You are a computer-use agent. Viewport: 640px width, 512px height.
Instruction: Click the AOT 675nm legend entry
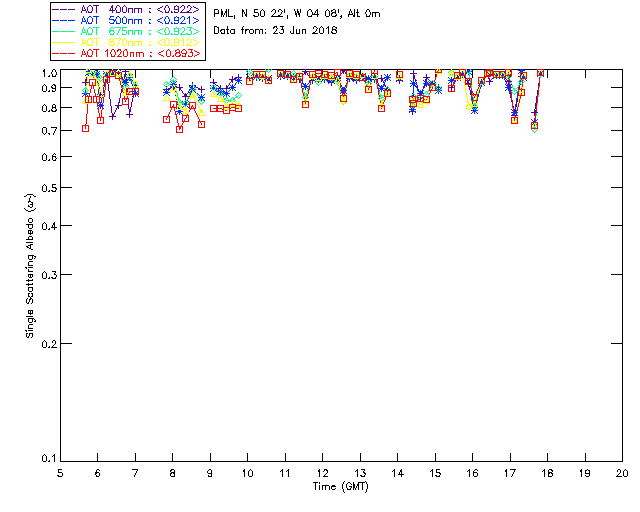tap(140, 31)
